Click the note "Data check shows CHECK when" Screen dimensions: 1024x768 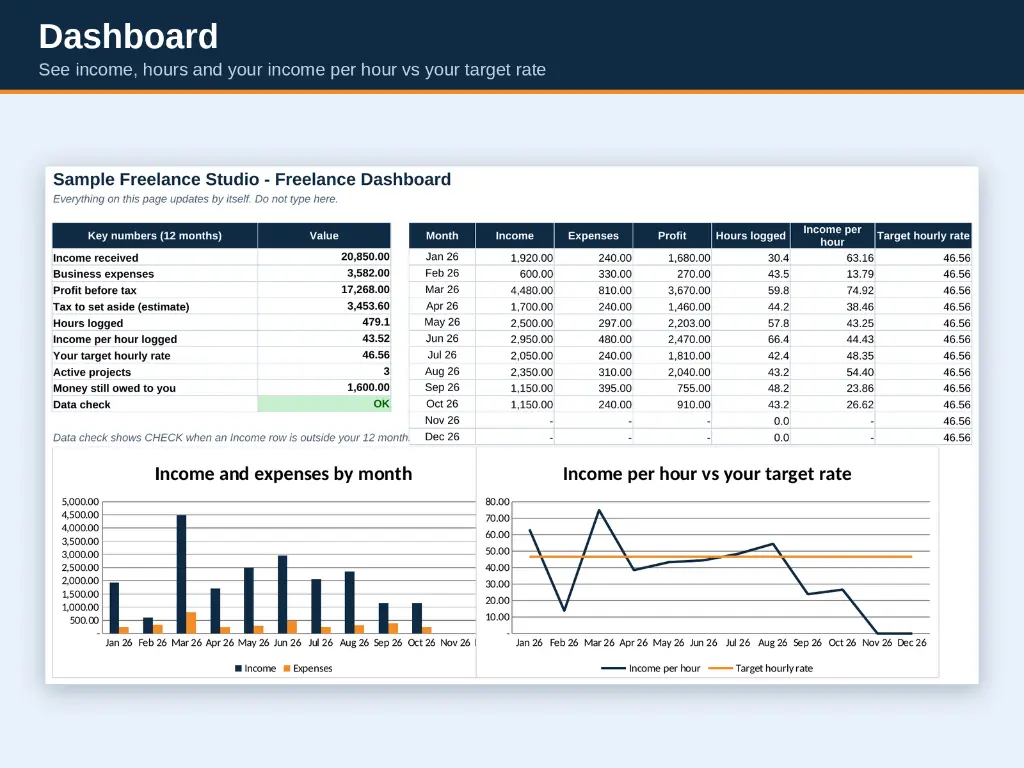point(231,438)
